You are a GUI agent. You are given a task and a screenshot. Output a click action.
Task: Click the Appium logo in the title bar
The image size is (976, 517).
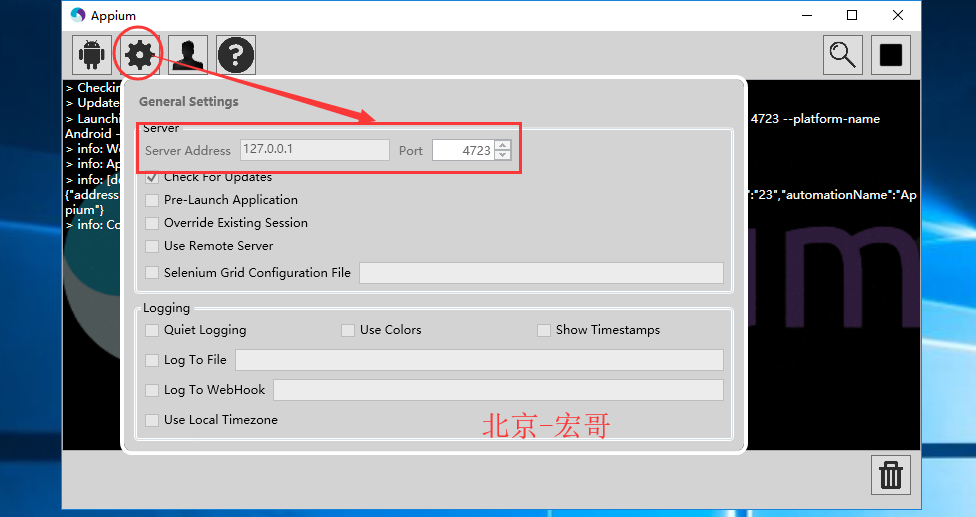[x=77, y=15]
